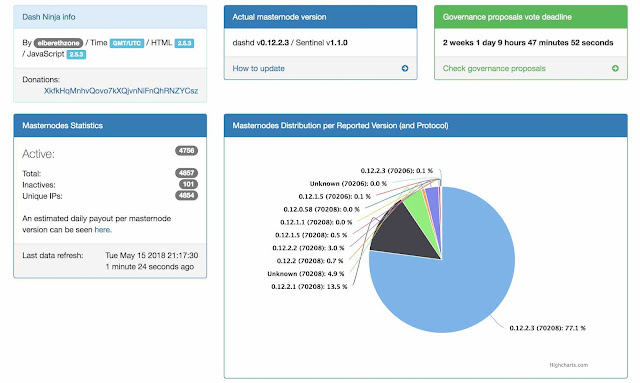Click the 1 minute 24 seconds ago text
The image size is (640, 383).
point(149,267)
